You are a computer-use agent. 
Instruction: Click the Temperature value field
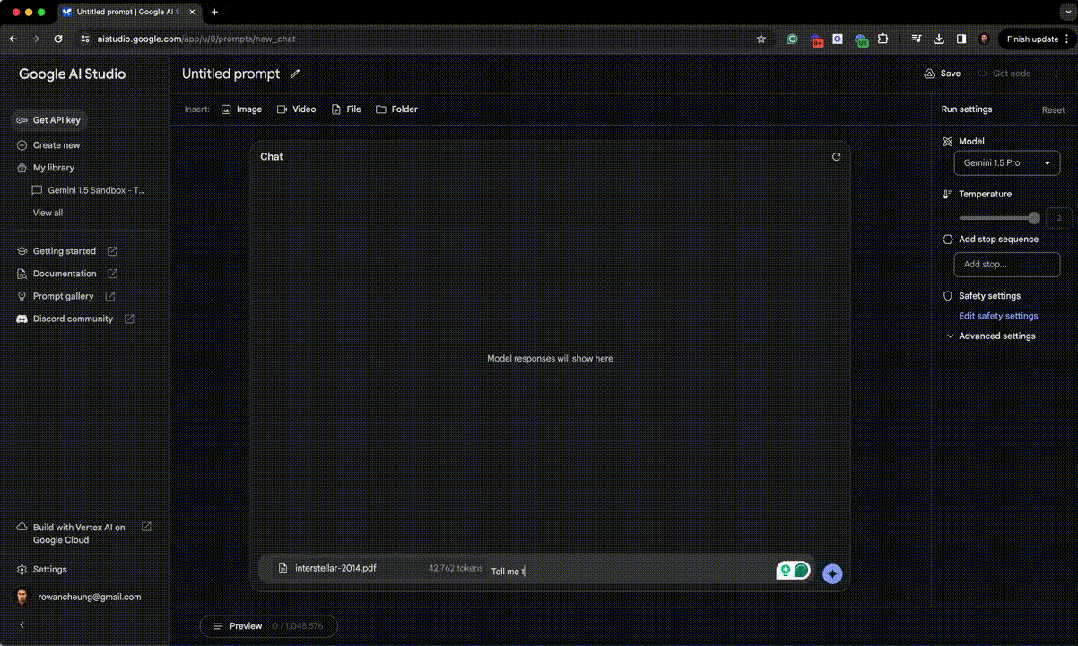[x=1058, y=218]
